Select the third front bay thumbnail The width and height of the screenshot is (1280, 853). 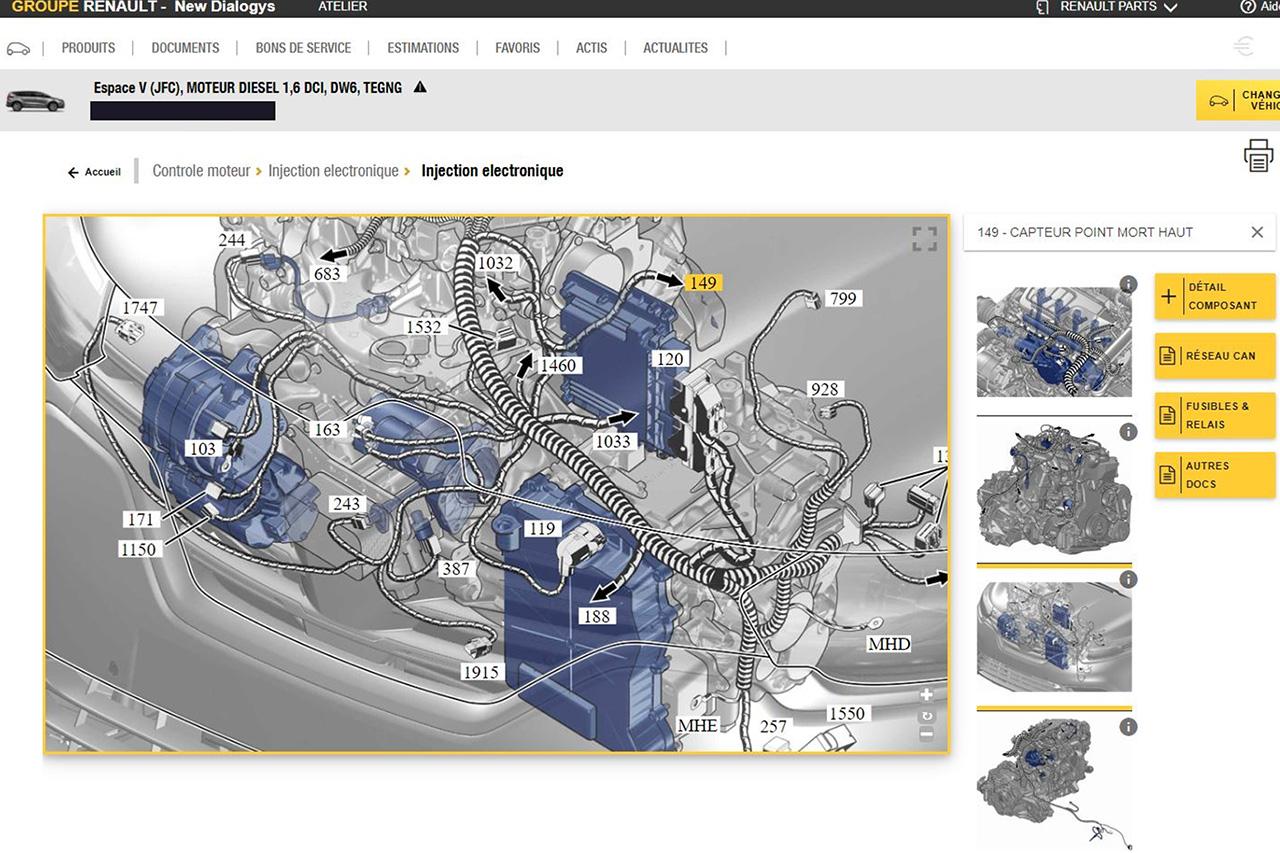[x=1054, y=637]
